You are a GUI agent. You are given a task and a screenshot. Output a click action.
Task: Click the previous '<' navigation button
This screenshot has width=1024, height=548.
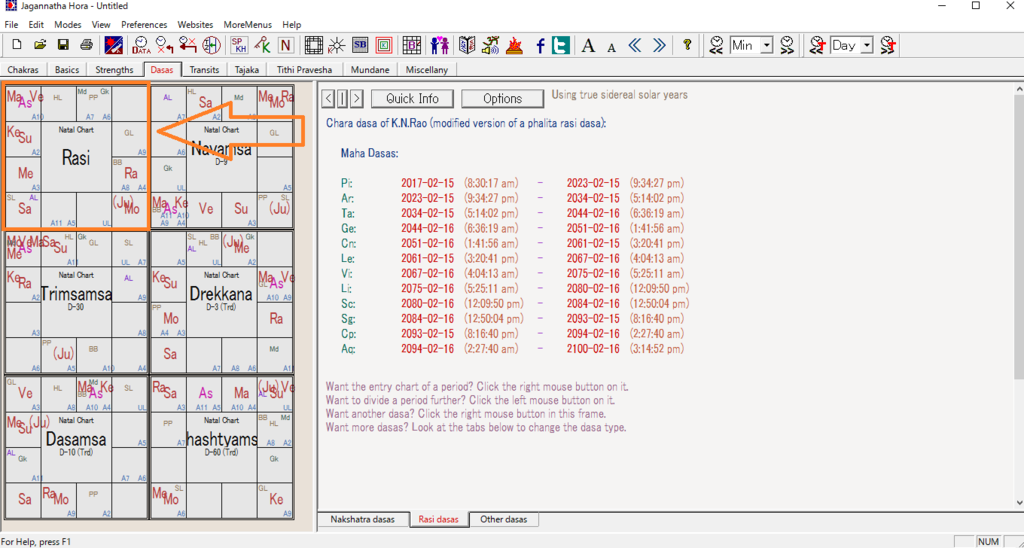(329, 99)
